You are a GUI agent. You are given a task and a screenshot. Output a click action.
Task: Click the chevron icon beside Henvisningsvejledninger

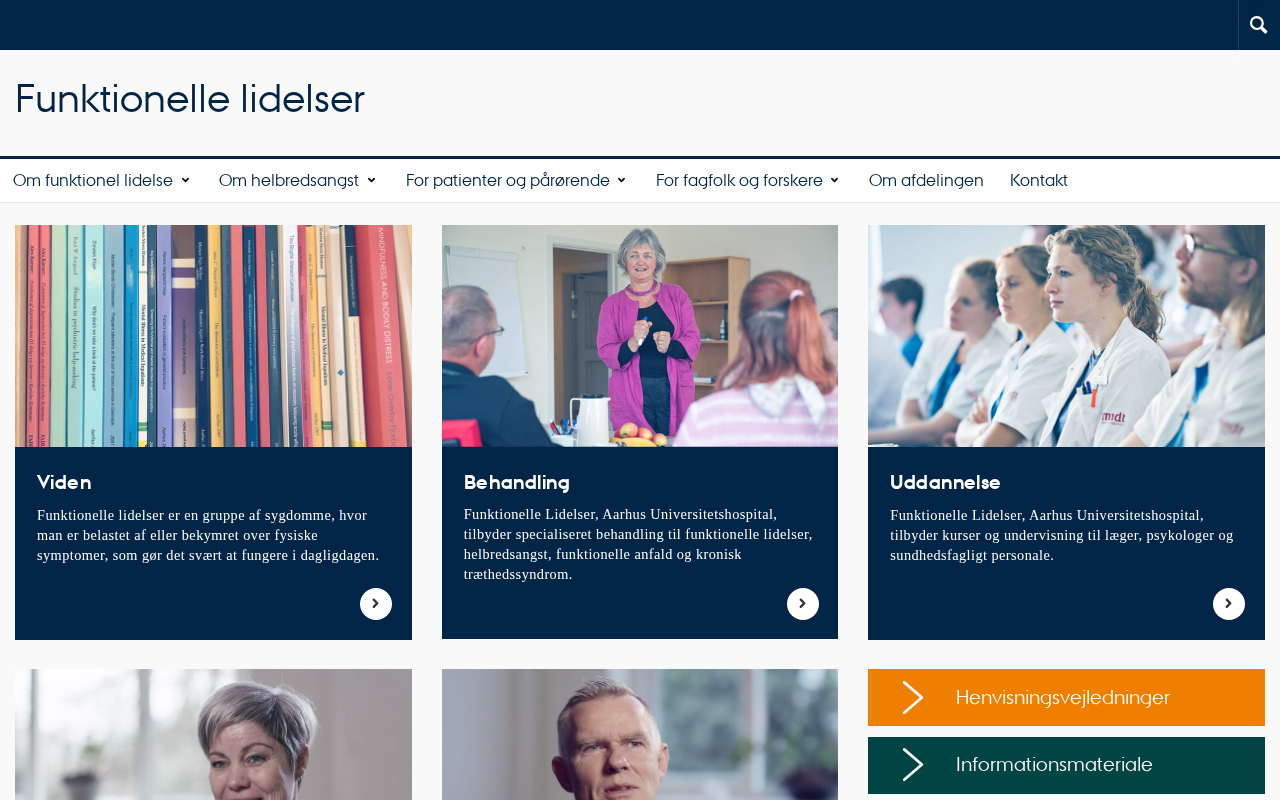click(912, 697)
